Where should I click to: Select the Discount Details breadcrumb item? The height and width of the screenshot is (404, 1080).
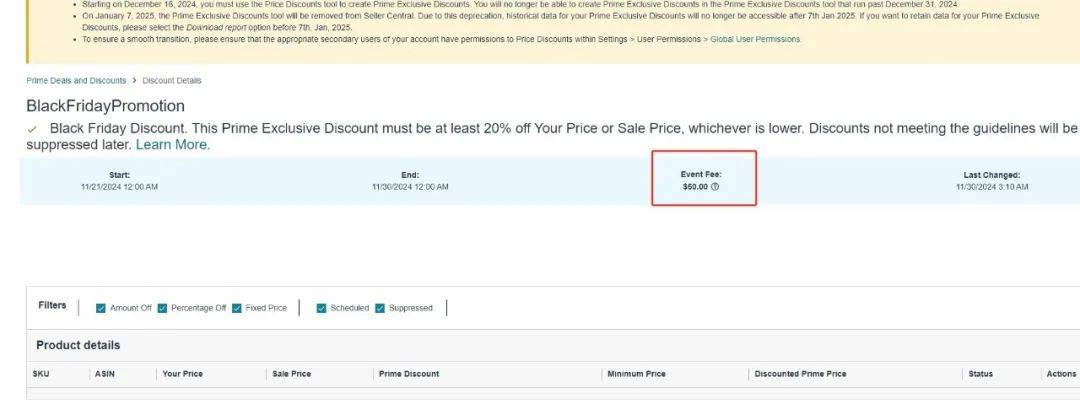pos(172,81)
